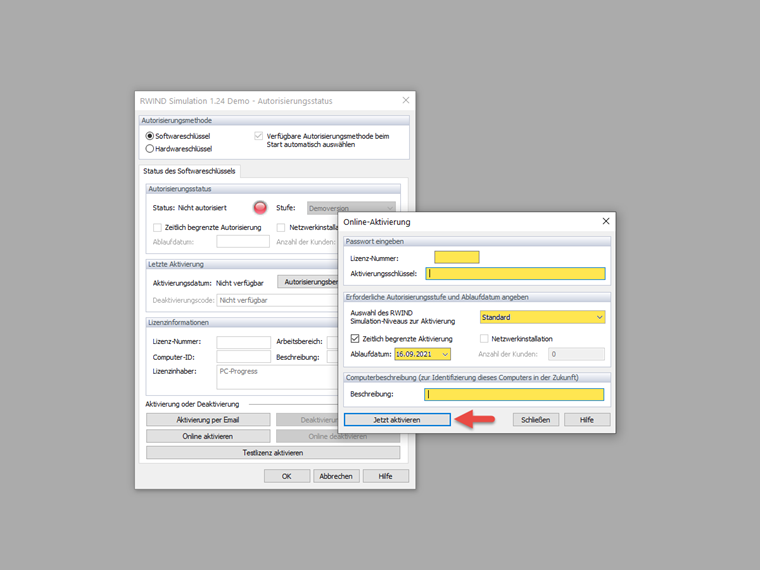The width and height of the screenshot is (760, 570).
Task: Enable Netzwerkinstallation checkbox in Online-Aktivierung
Action: coord(484,338)
